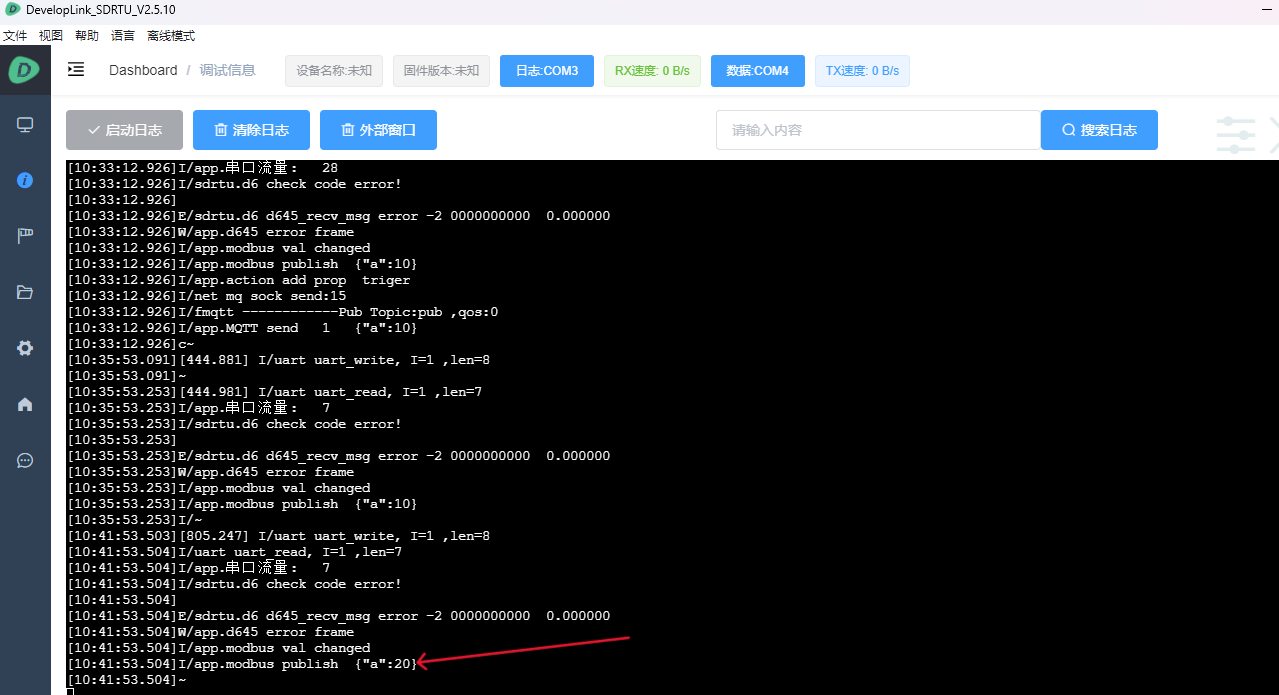Click the DevelopLink green logo icon
1279x695 pixels.
point(24,70)
